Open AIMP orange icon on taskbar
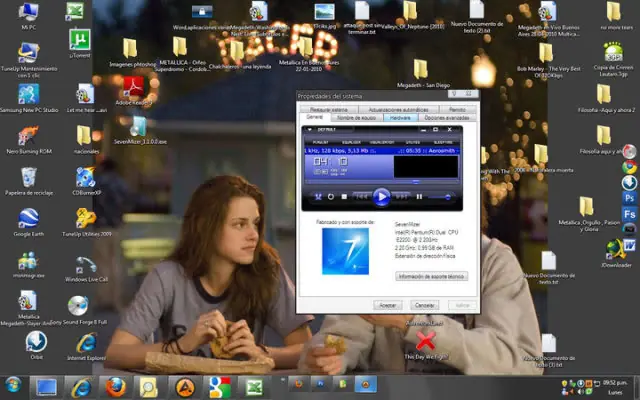This screenshot has height=400, width=640. pos(185,387)
